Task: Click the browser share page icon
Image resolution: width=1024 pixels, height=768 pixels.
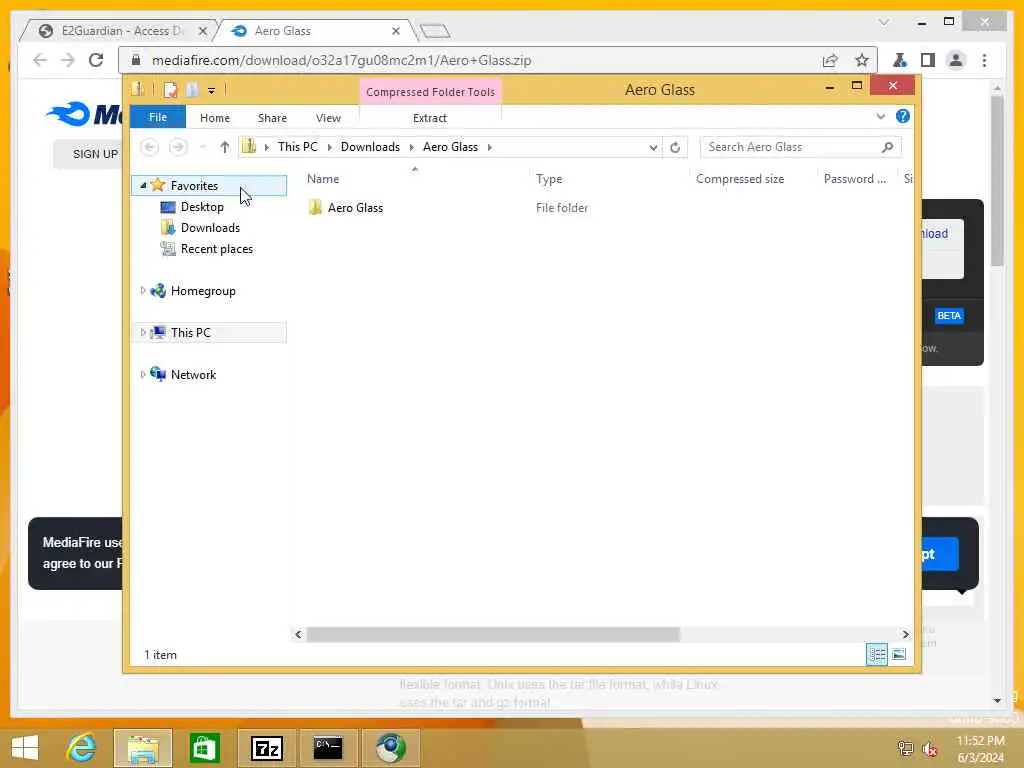Action: coord(830,60)
